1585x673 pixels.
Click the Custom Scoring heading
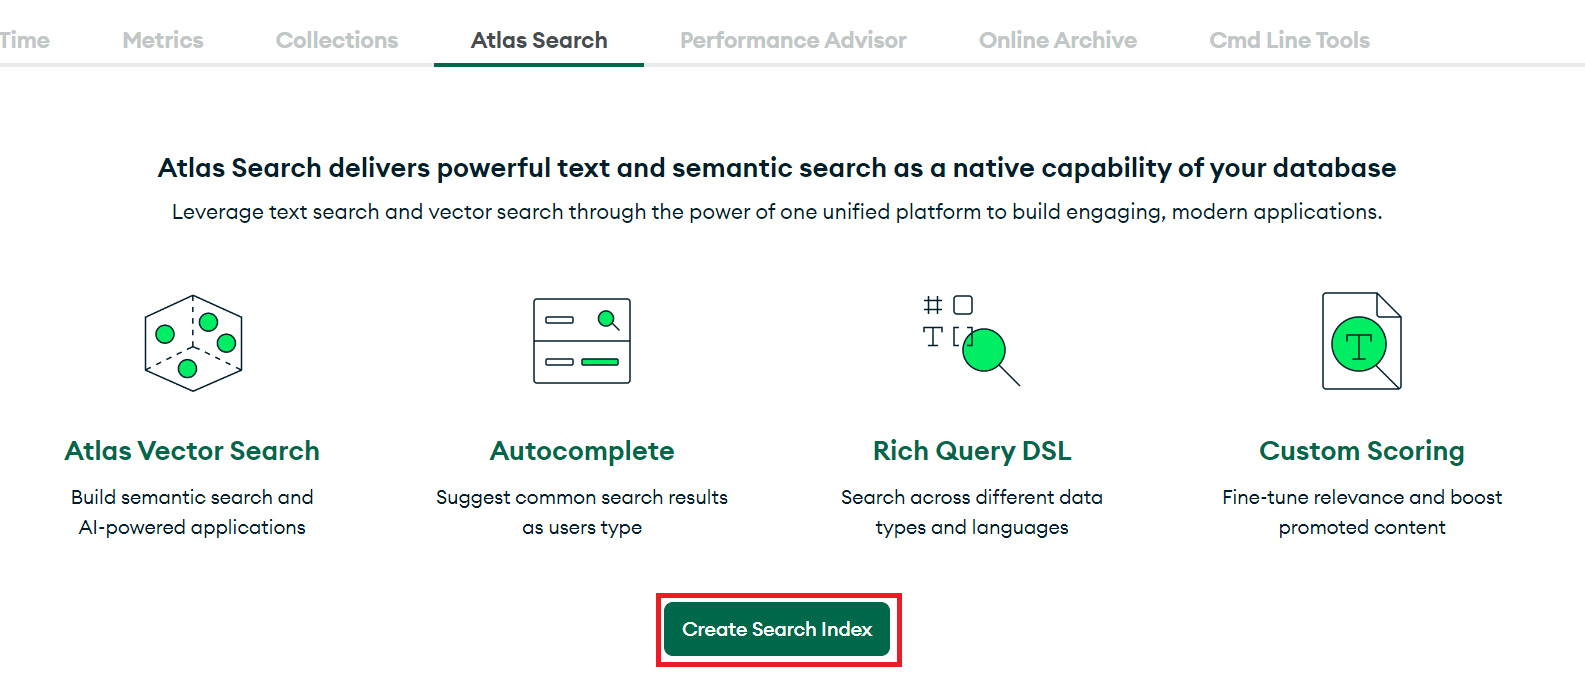click(1361, 451)
